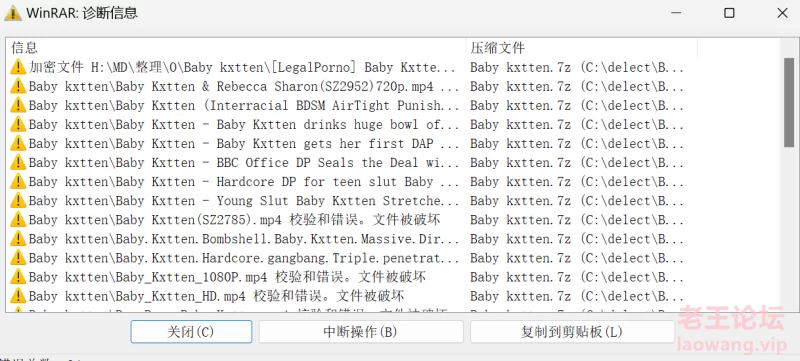The height and width of the screenshot is (361, 800).
Task: Click the warning icon on the Seals the Deal row
Action: tap(18, 163)
